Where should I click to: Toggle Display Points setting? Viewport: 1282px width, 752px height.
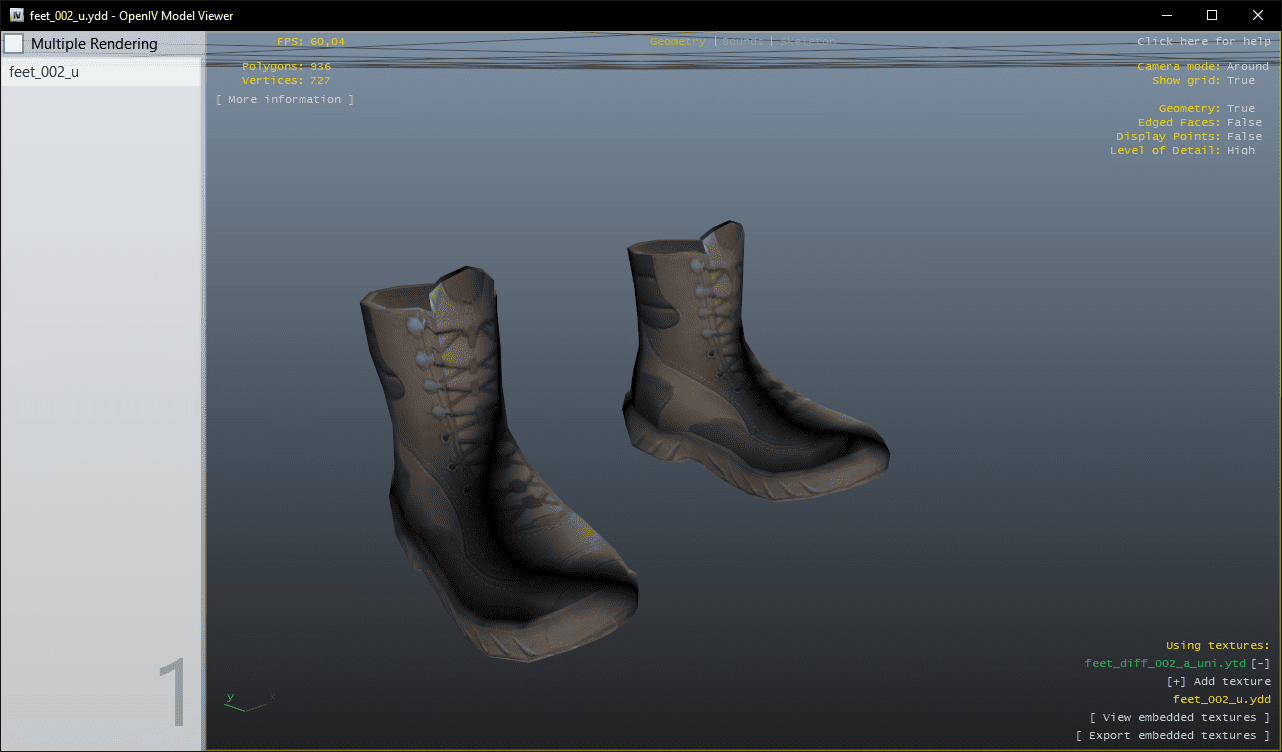pyautogui.click(x=1244, y=137)
